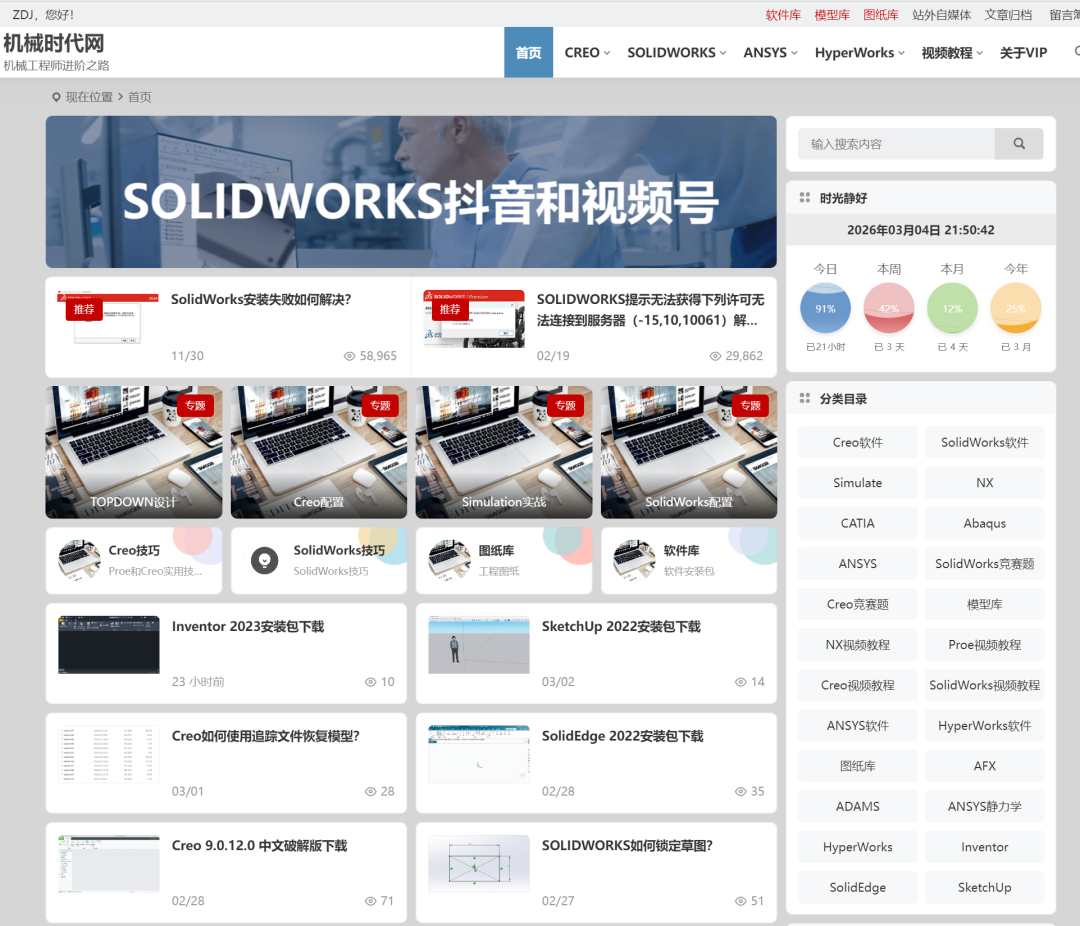Select the NX视频教程 category button

coord(858,645)
